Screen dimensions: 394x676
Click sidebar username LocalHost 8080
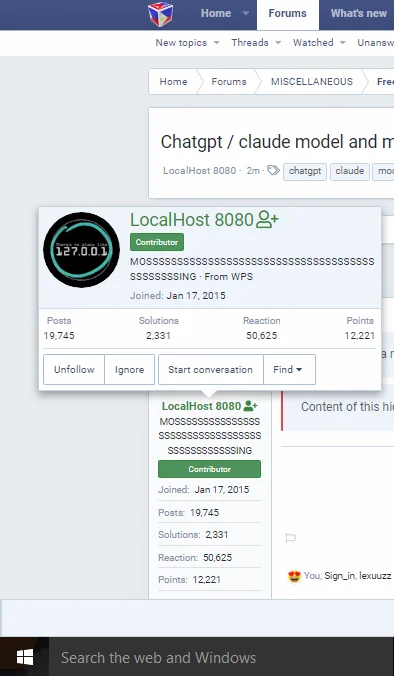click(201, 406)
